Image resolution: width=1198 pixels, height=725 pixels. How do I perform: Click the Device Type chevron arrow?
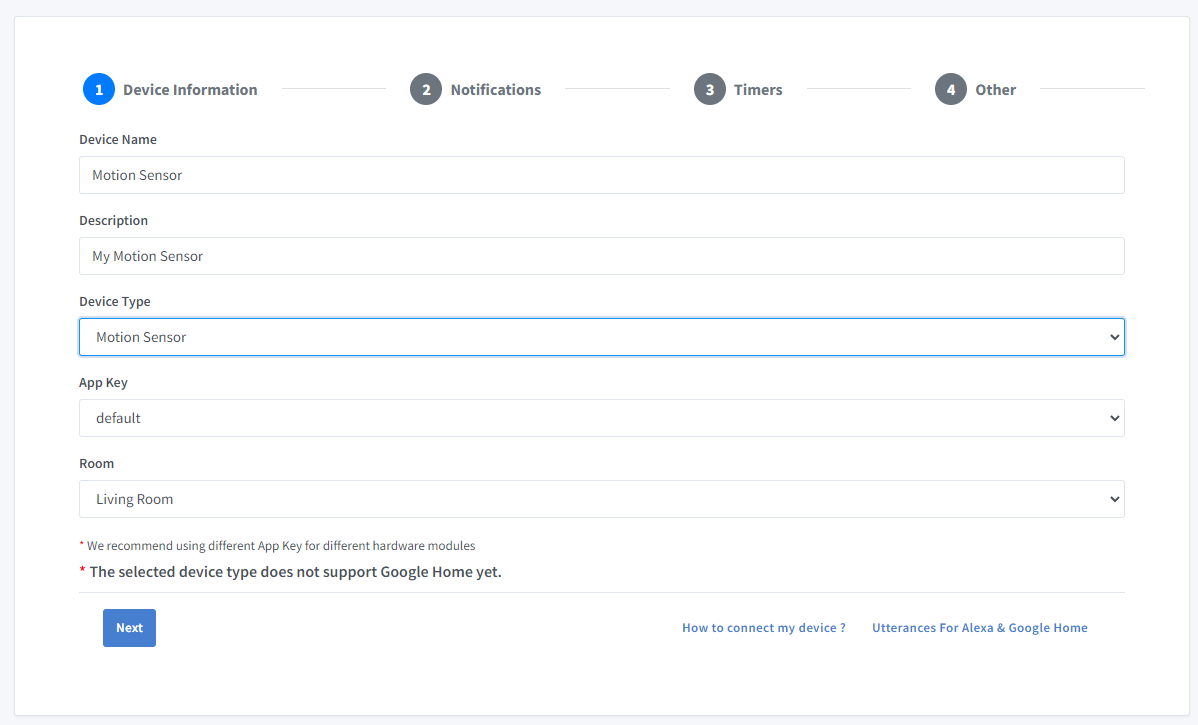[x=1115, y=338]
